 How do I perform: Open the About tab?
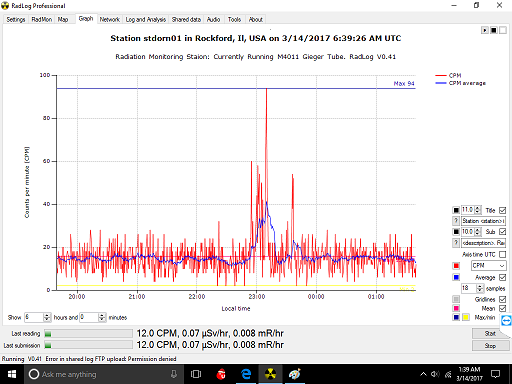(x=256, y=19)
